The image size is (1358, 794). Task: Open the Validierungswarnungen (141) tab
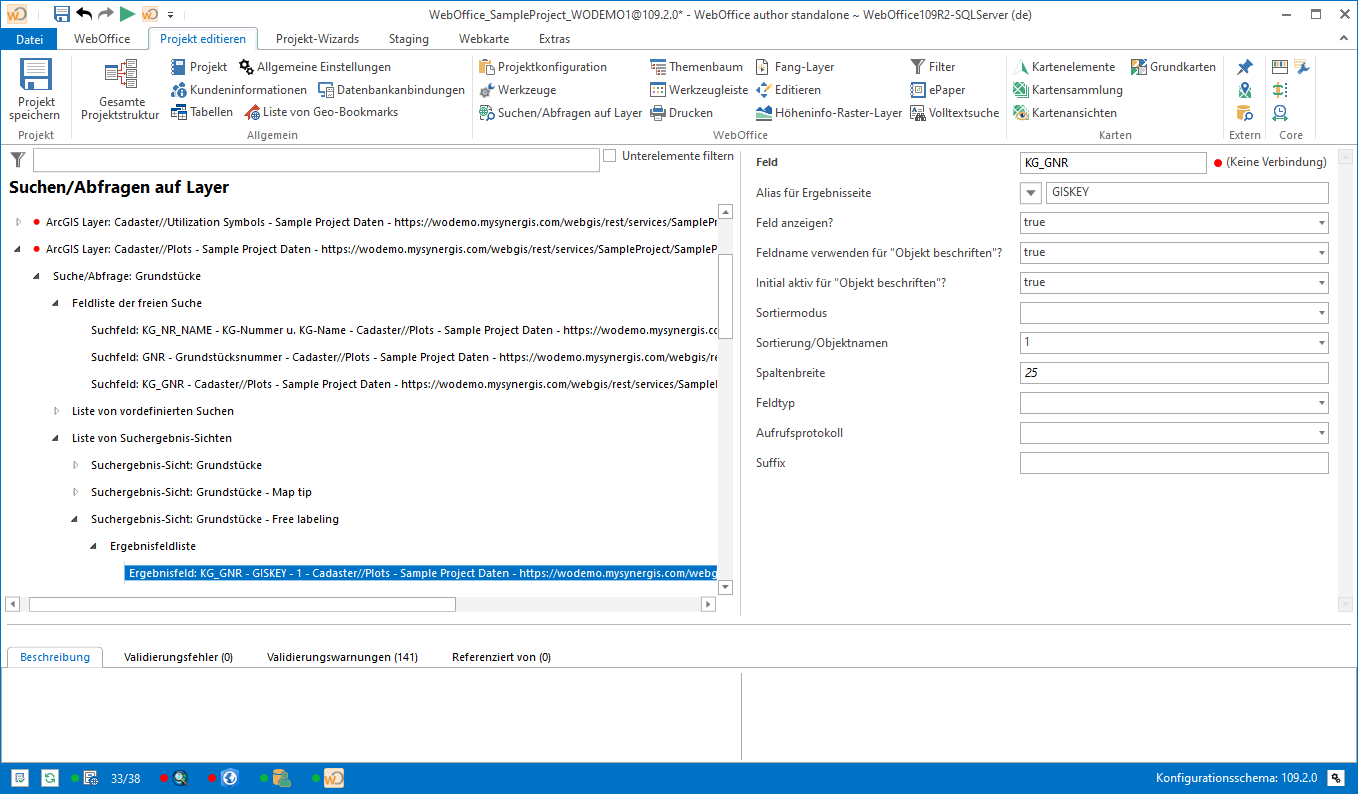tap(342, 657)
